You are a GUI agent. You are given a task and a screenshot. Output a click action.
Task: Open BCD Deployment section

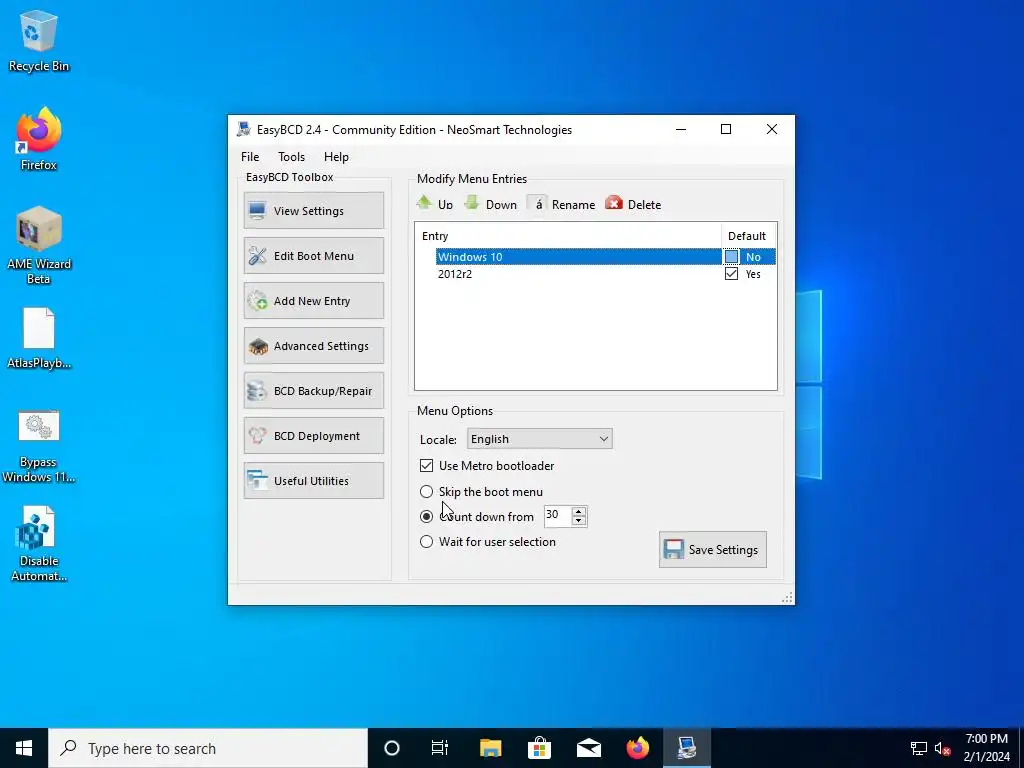tap(313, 436)
